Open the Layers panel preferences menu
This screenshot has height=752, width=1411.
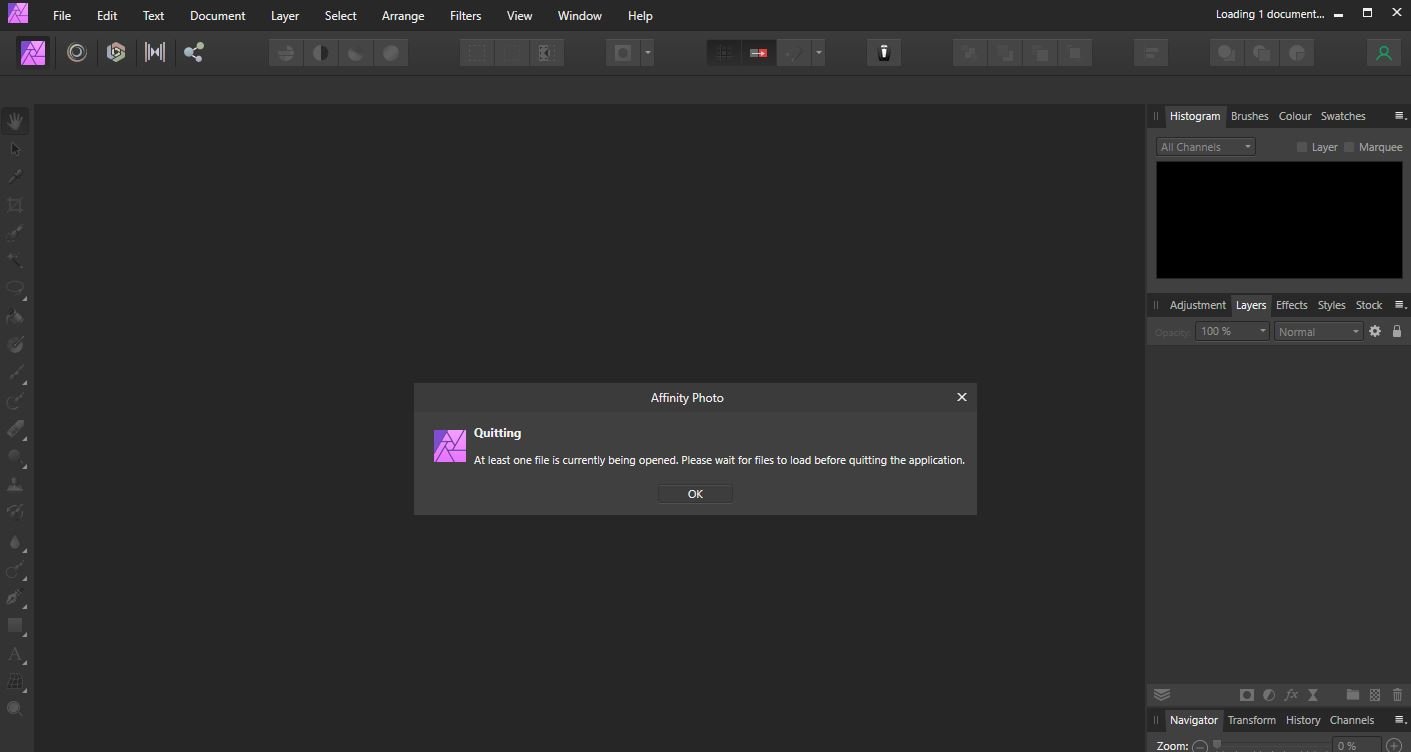(x=1399, y=305)
